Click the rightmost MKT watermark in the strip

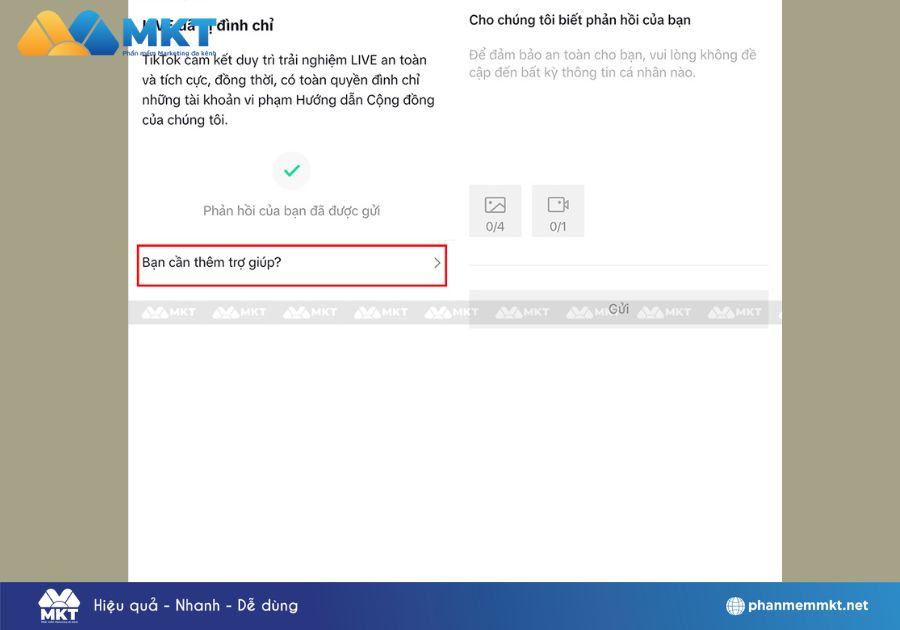click(735, 312)
